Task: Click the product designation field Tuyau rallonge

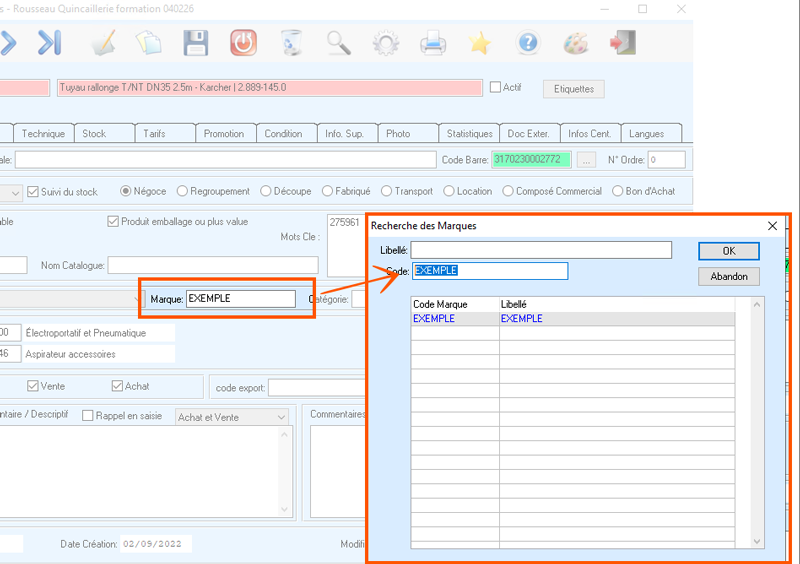Action: (x=270, y=88)
